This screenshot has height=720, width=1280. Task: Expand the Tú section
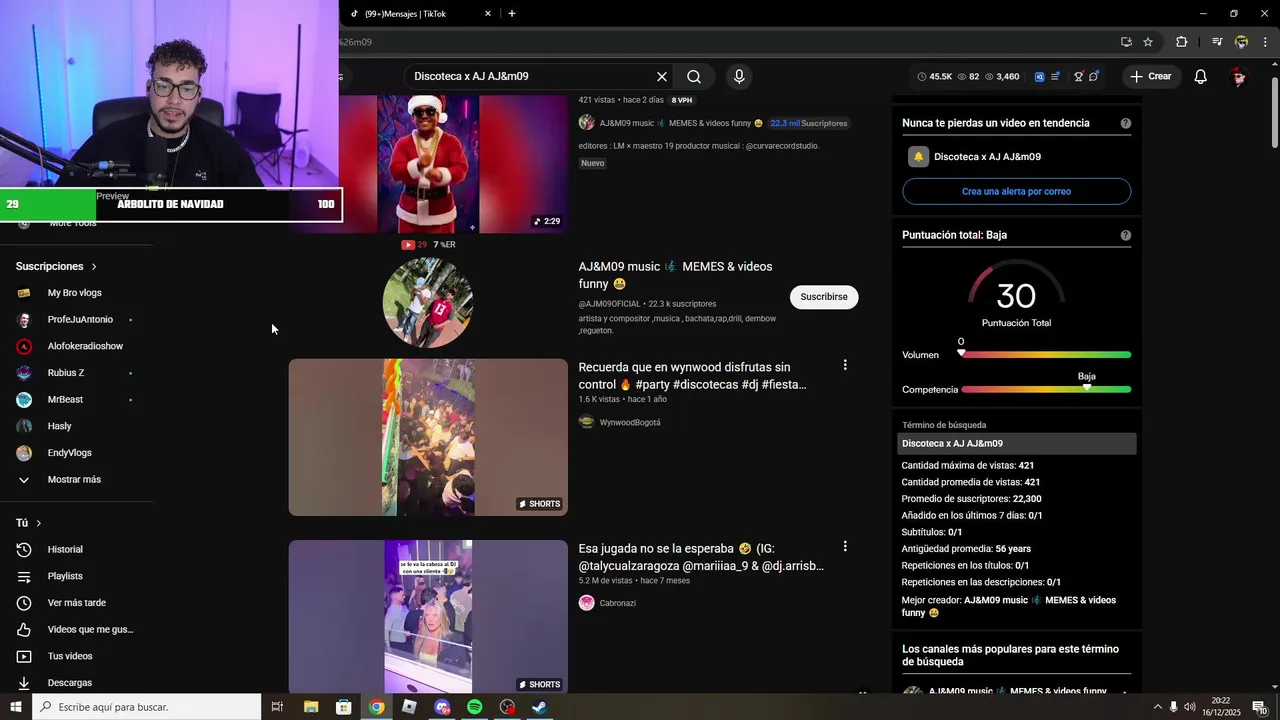coord(29,523)
